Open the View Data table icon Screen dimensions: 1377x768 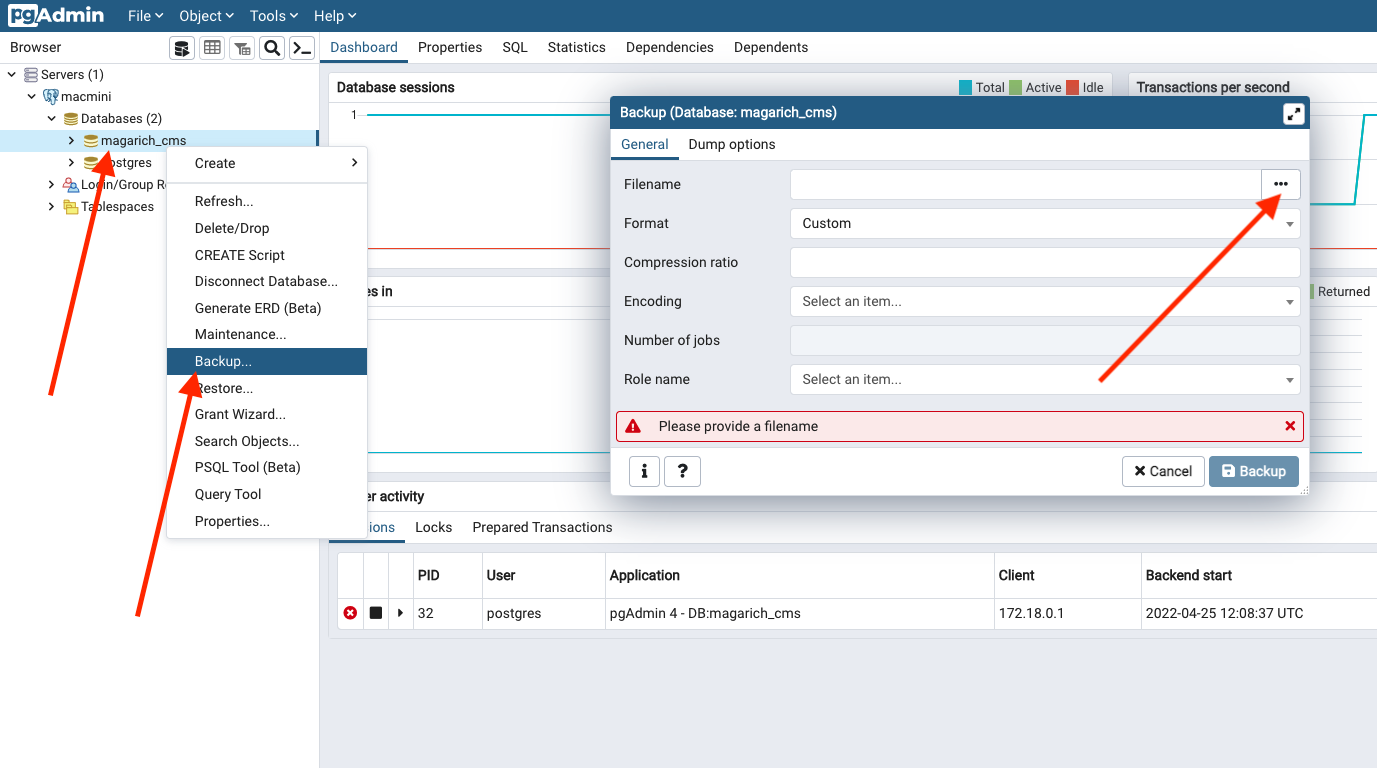[x=212, y=48]
